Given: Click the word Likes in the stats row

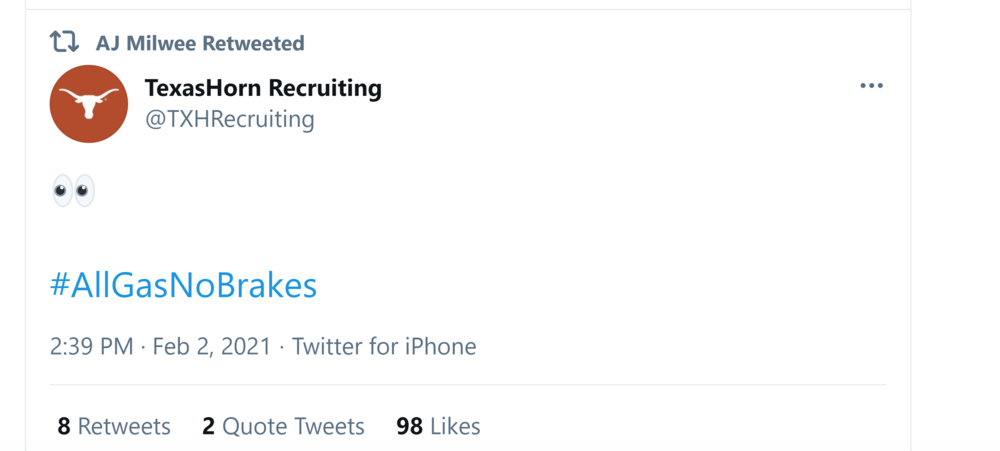Looking at the screenshot, I should point(455,427).
